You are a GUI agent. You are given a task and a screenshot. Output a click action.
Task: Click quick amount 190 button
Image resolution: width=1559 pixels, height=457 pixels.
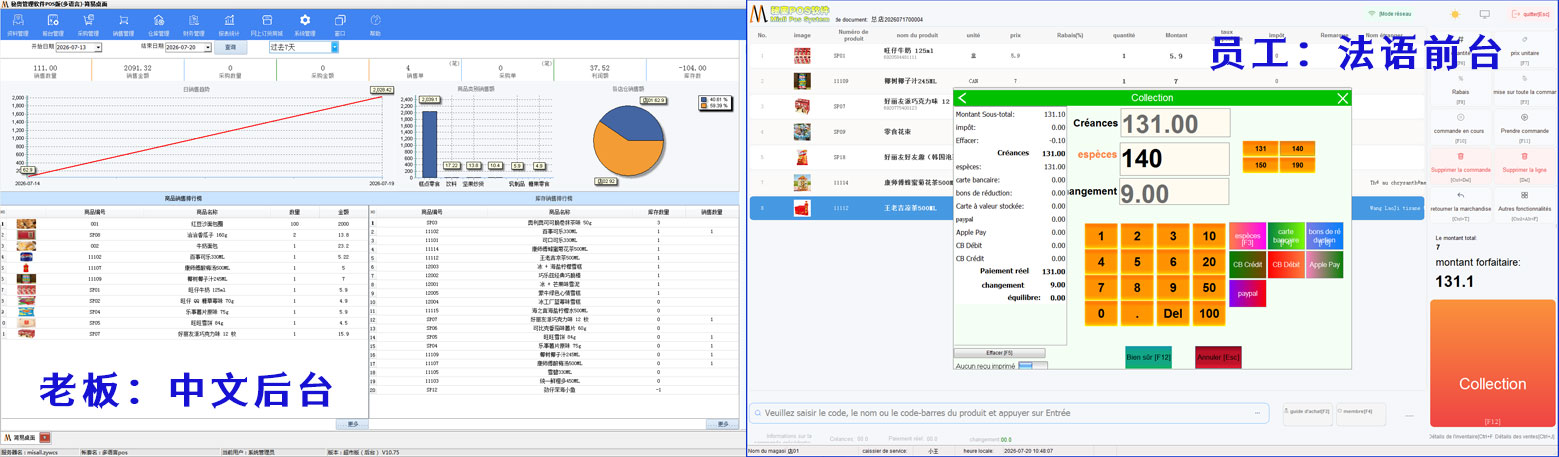point(1298,164)
